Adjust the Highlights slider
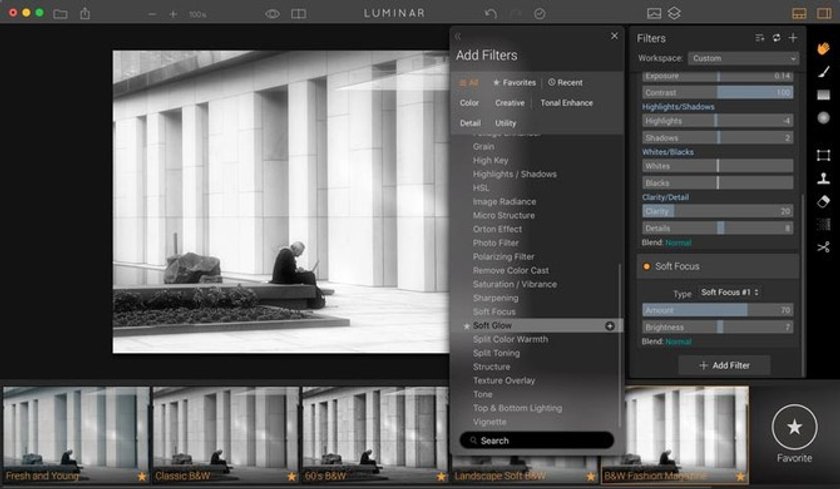 [717, 121]
